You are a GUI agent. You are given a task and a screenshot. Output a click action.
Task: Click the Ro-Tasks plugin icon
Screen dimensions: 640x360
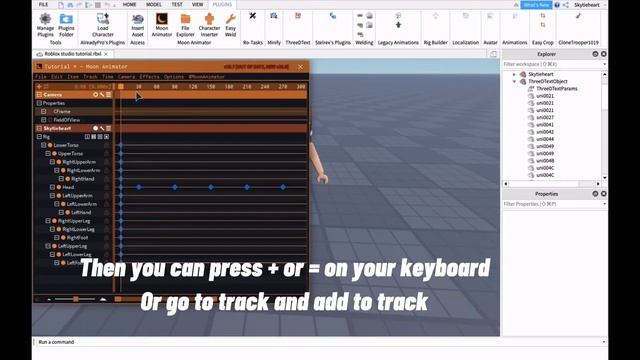pyautogui.click(x=253, y=16)
